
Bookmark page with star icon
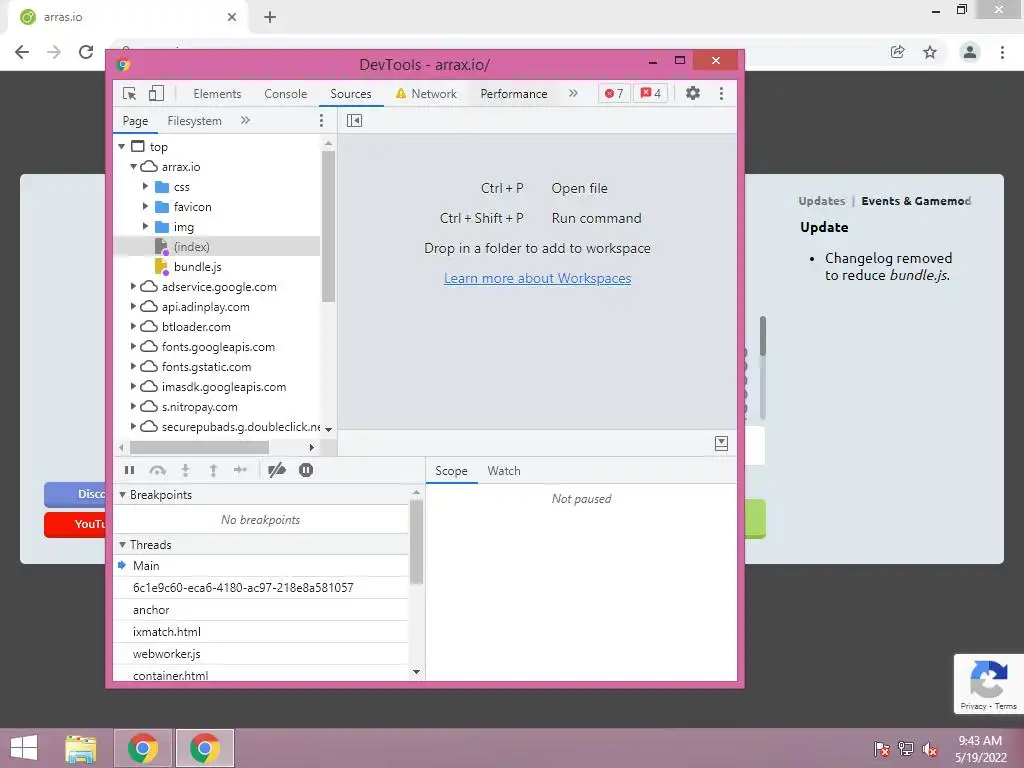coord(930,52)
